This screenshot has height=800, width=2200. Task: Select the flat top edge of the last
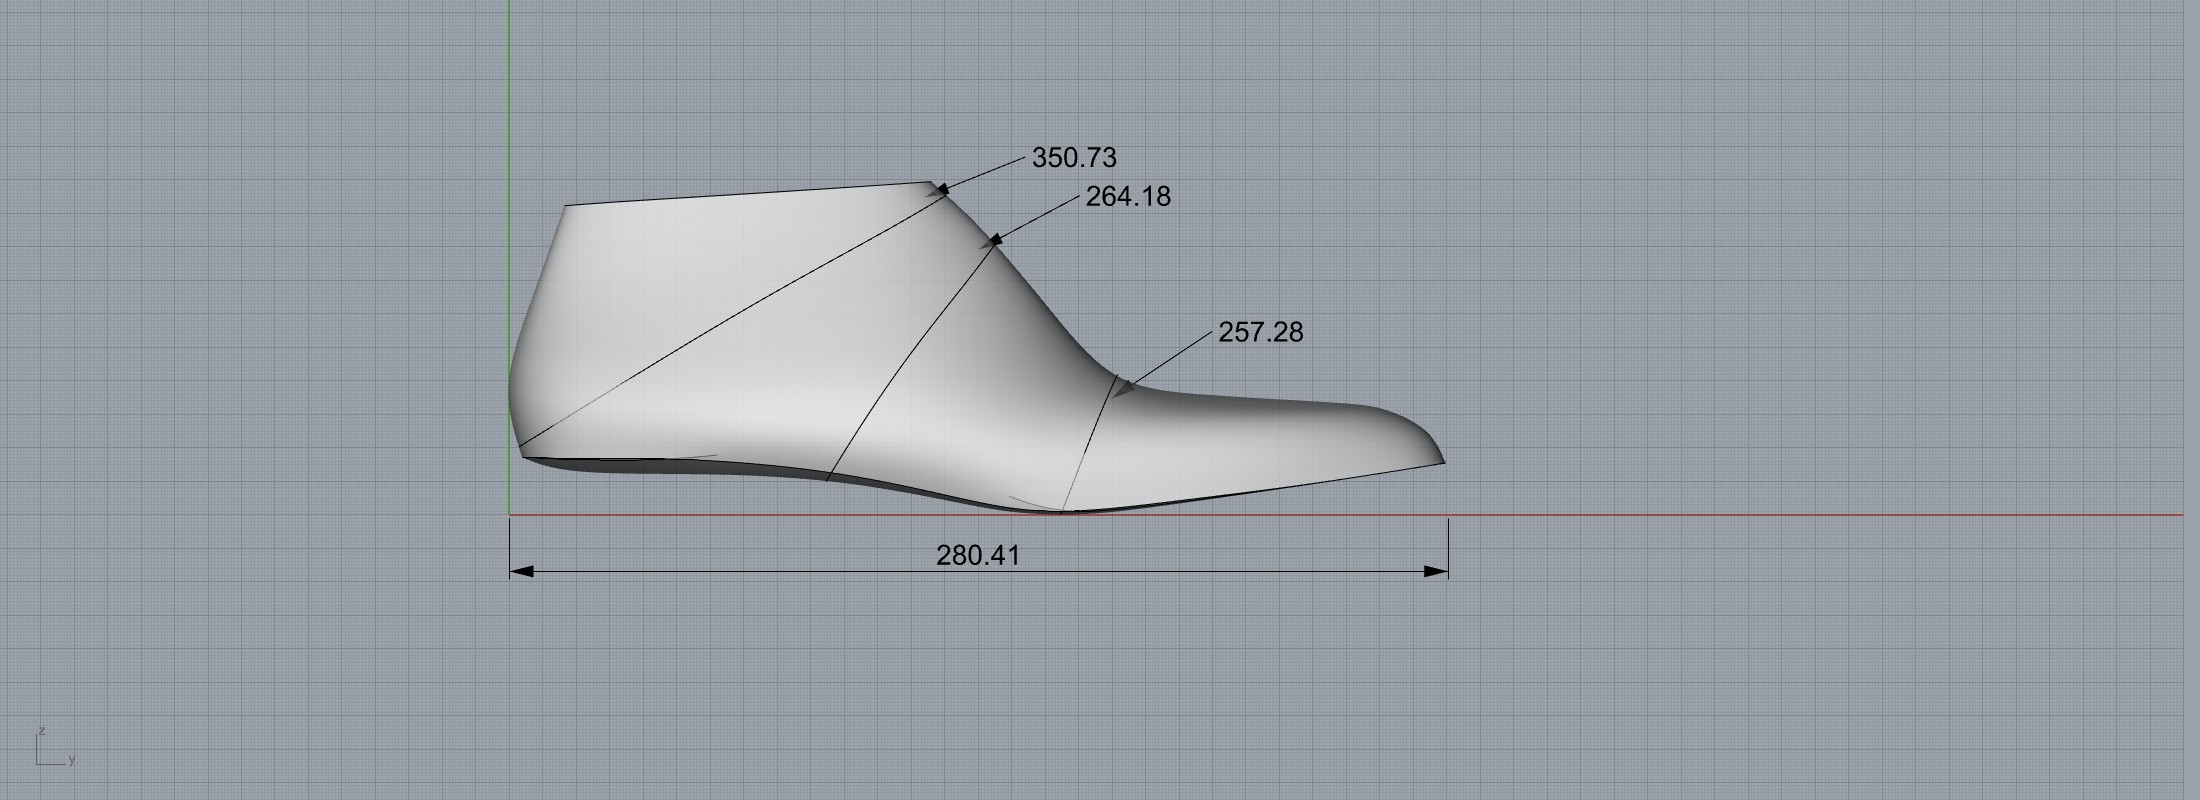click(750, 194)
